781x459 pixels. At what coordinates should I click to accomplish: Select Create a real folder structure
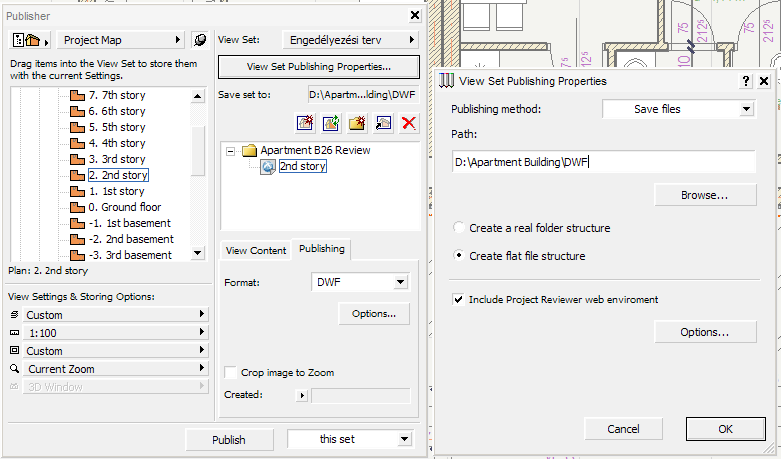pos(458,228)
